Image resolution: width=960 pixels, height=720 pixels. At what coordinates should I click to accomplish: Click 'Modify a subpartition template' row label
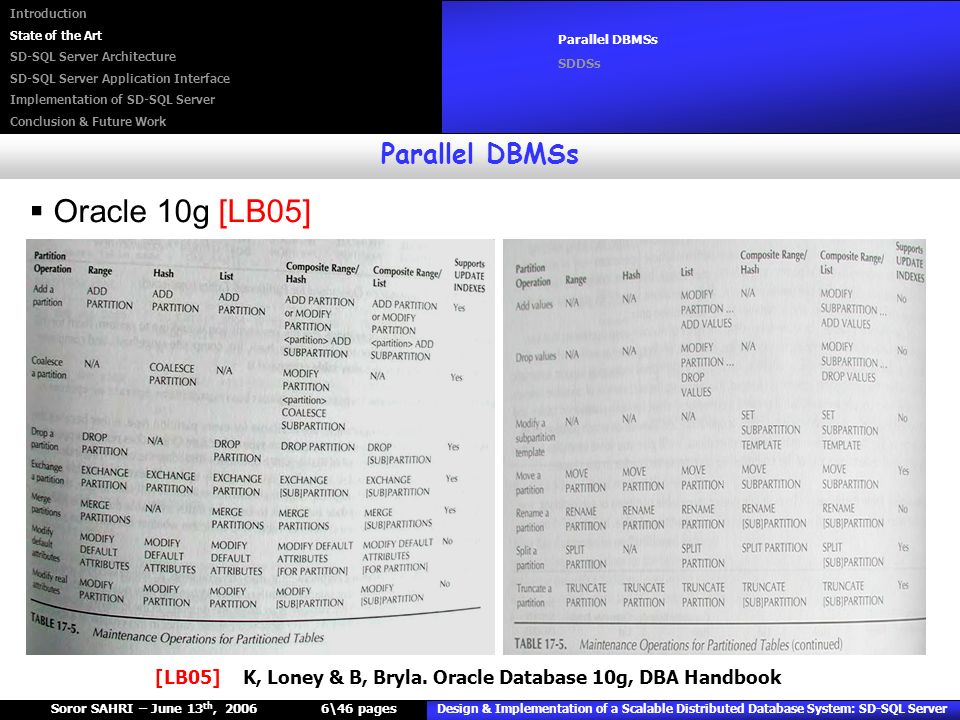[535, 438]
